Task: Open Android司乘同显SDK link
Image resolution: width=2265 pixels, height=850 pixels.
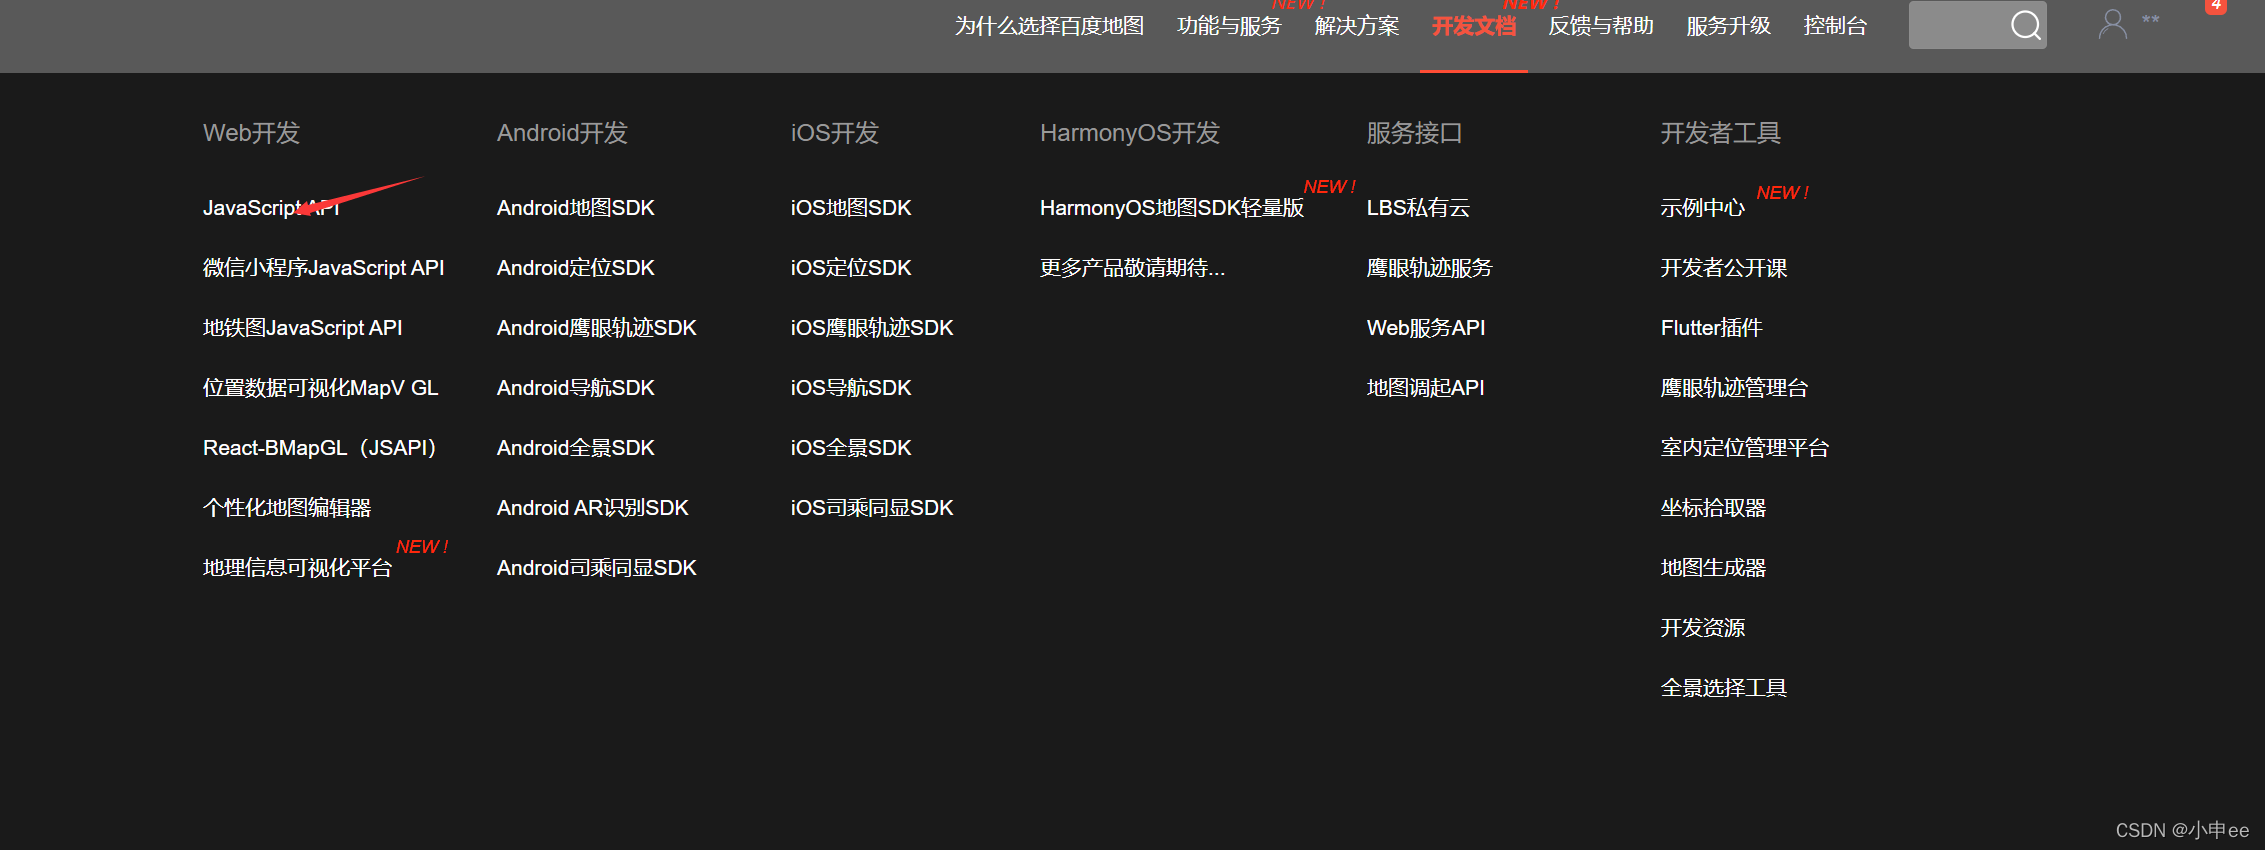Action: 596,568
